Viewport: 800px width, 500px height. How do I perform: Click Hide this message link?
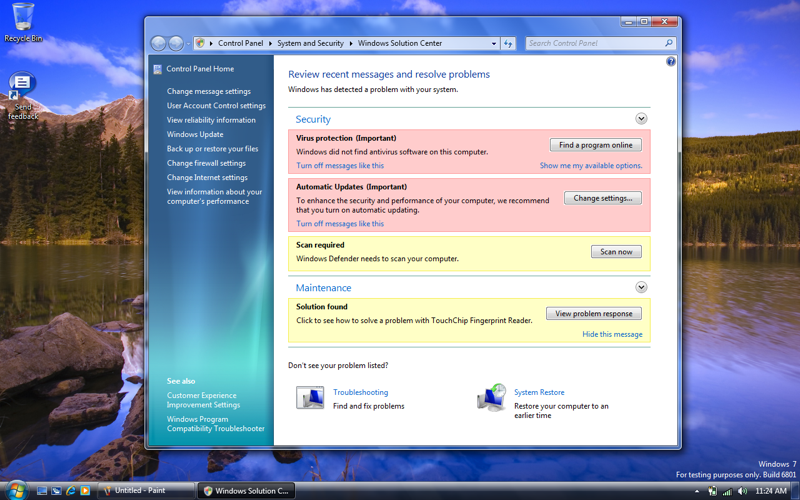(612, 334)
